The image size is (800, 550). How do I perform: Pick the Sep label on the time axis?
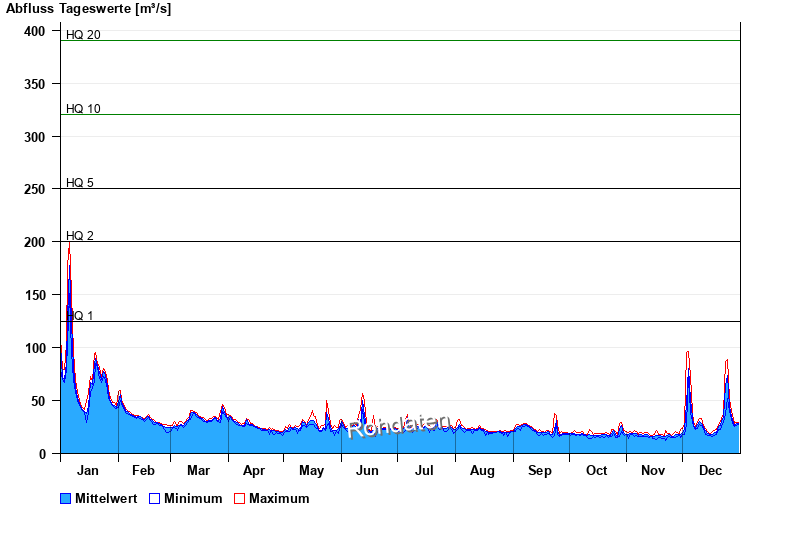(x=540, y=470)
